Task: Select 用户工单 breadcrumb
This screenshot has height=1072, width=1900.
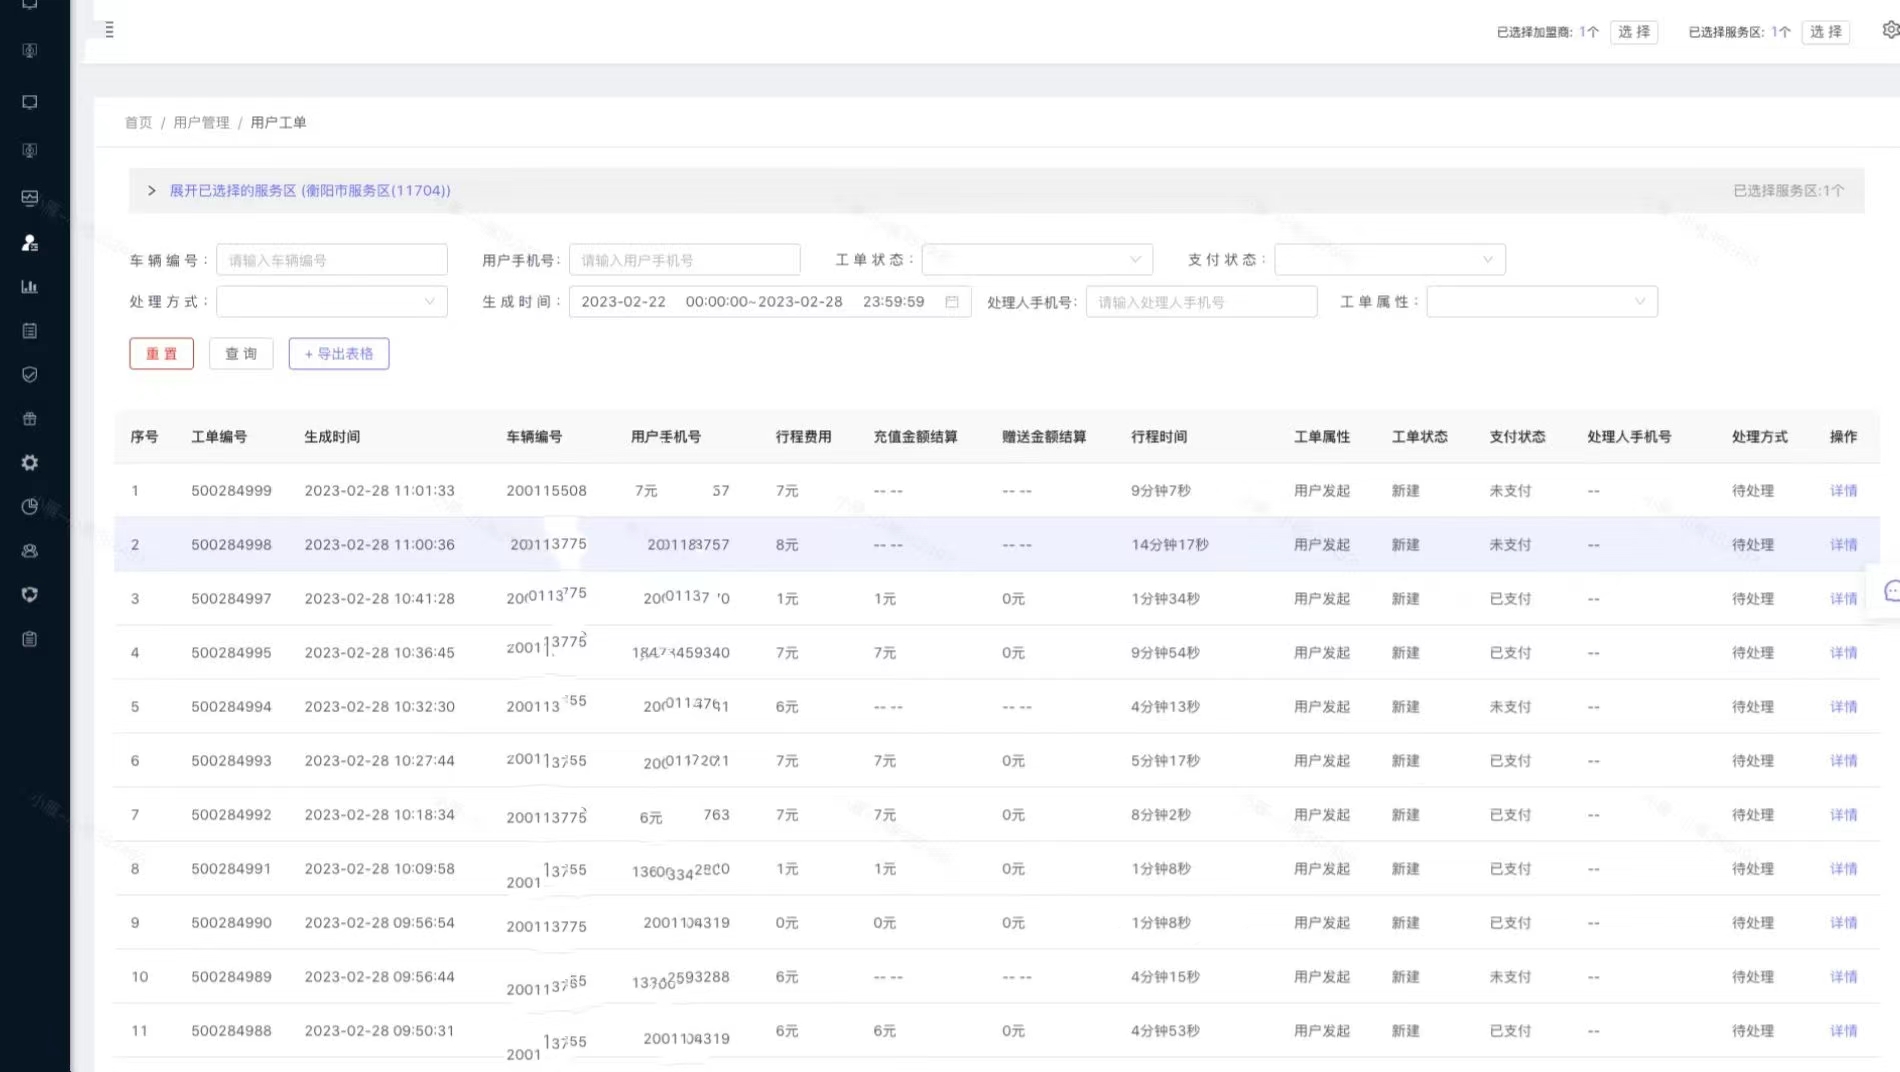Action: (x=278, y=122)
